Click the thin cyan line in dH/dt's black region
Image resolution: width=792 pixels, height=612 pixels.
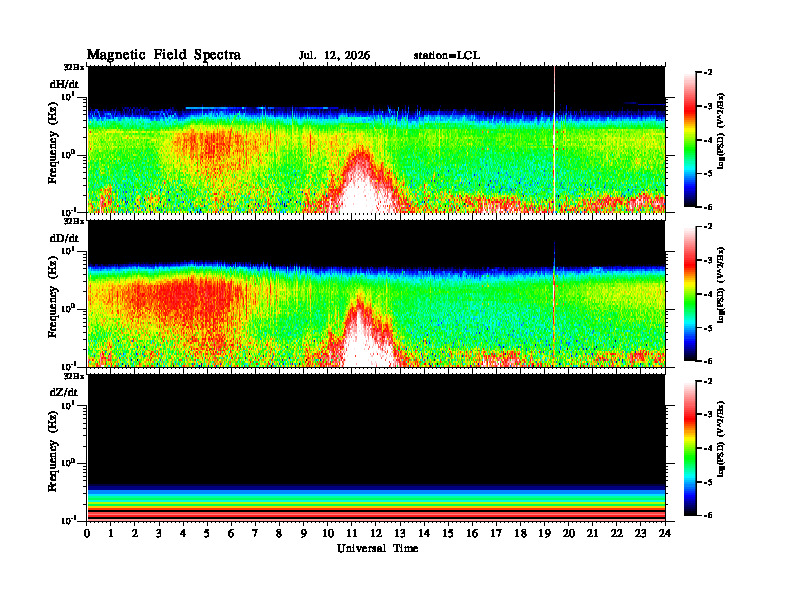262,108
